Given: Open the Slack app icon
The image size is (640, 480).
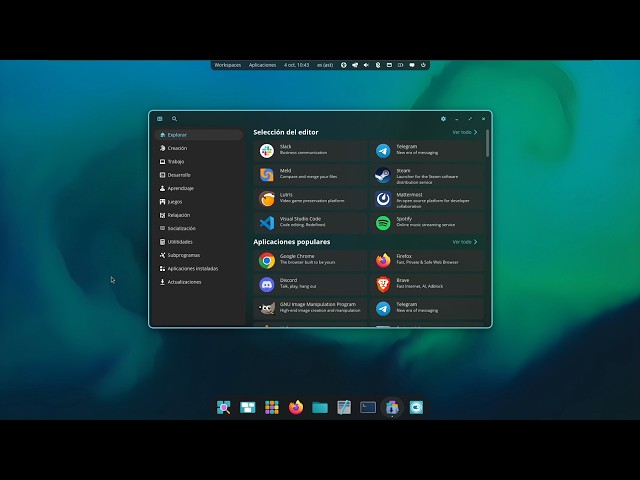Looking at the screenshot, I should (x=267, y=151).
